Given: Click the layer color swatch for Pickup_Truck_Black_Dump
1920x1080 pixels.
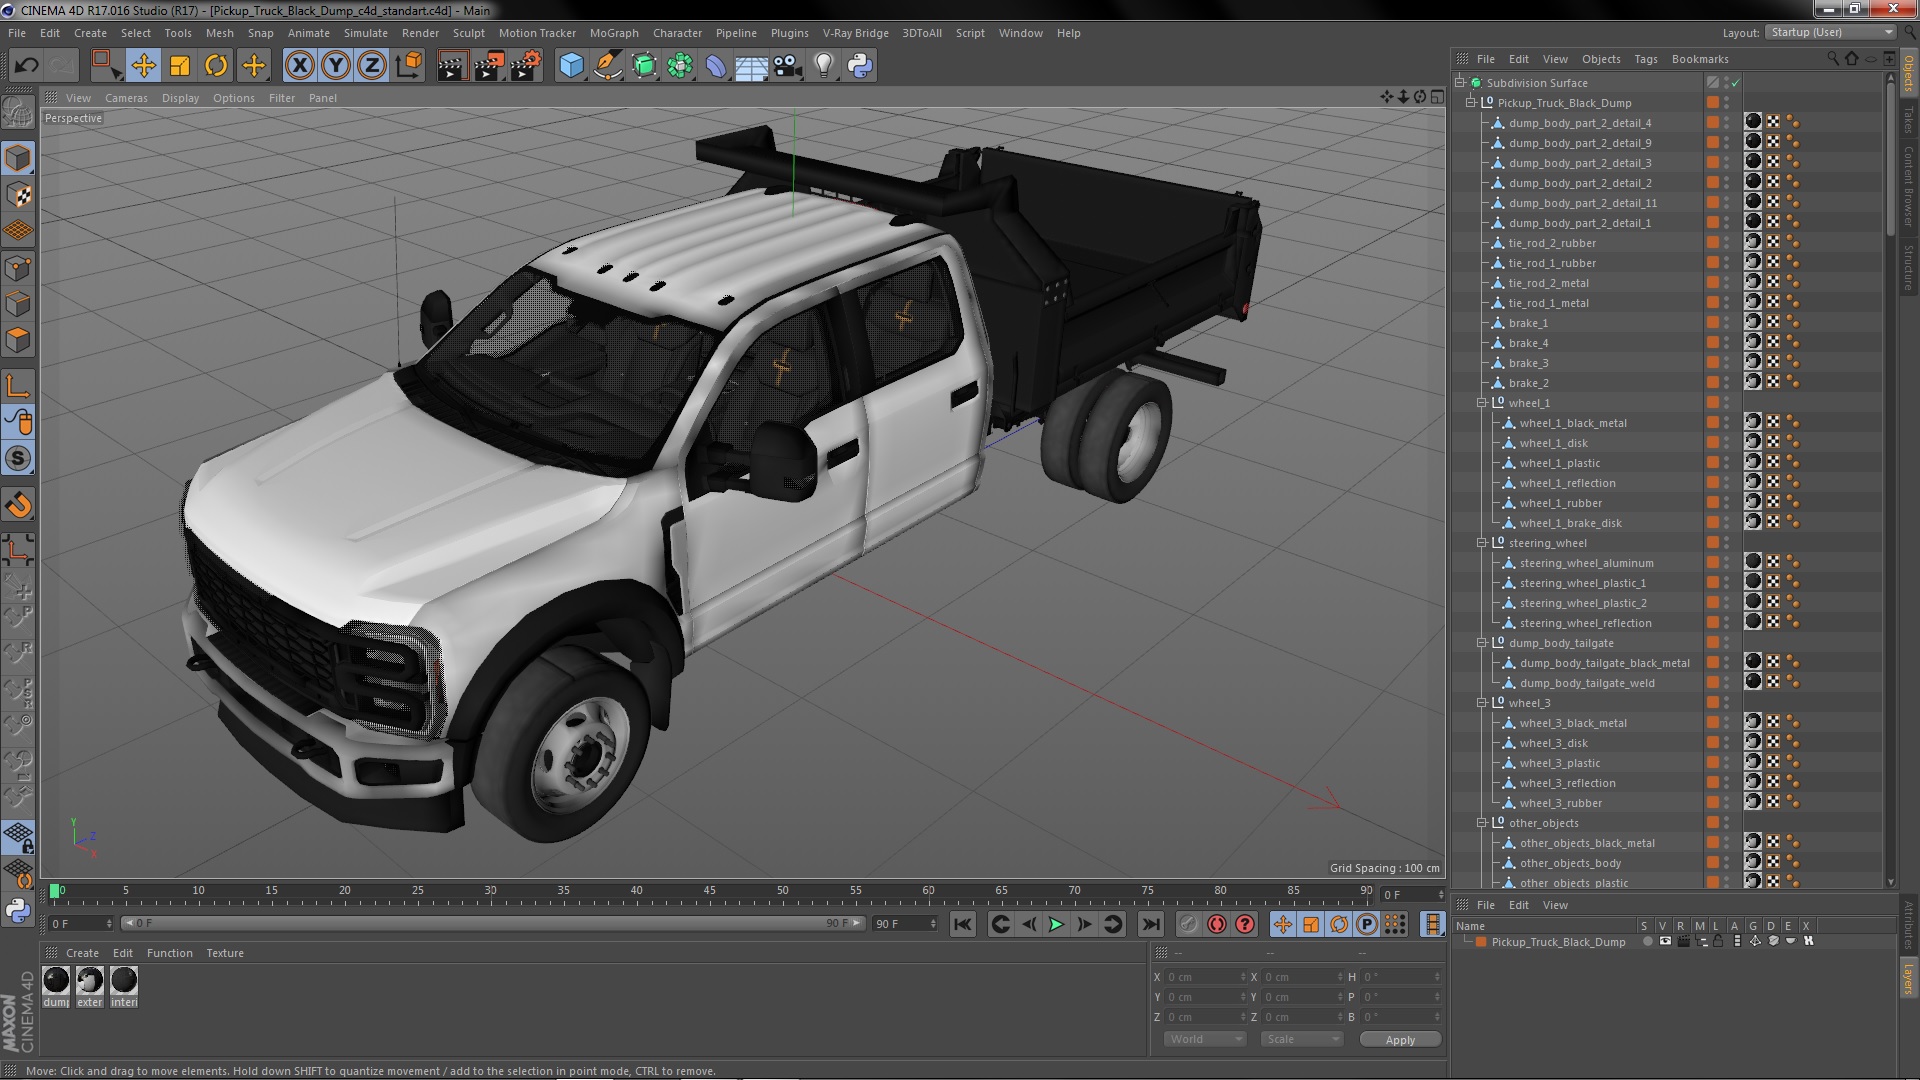Looking at the screenshot, I should 1481,942.
